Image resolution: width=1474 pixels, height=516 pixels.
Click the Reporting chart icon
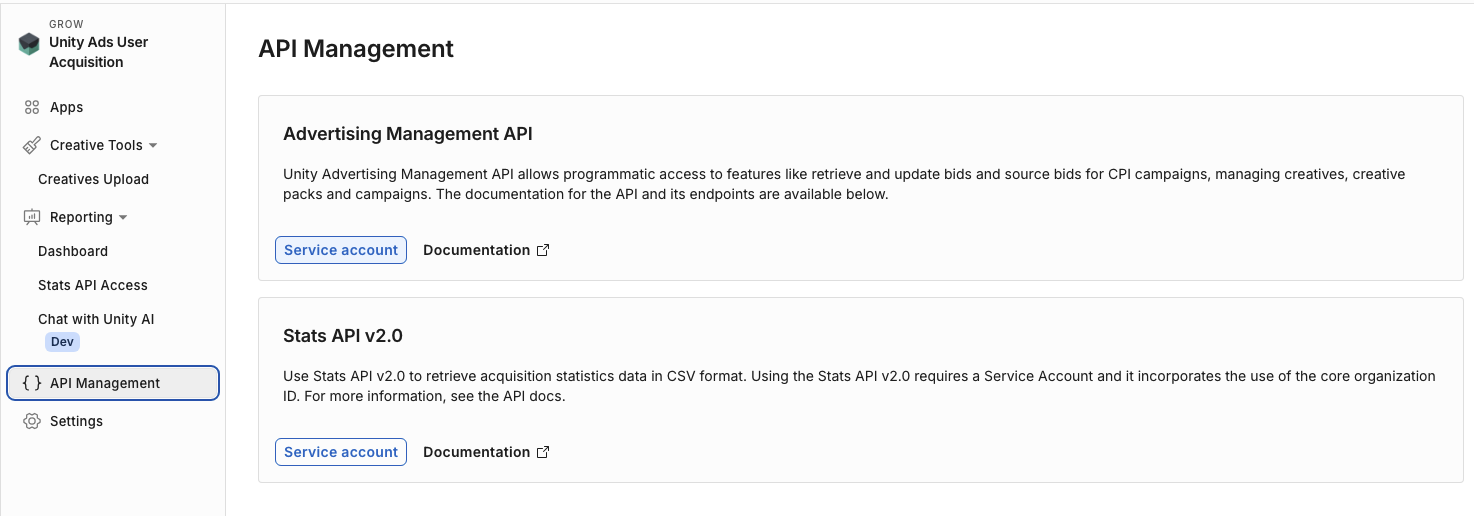coord(32,217)
